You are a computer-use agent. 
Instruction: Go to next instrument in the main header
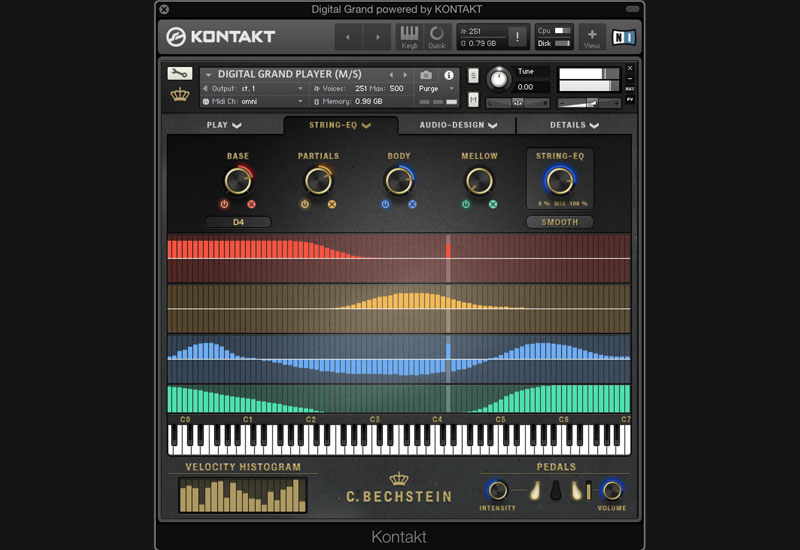click(x=378, y=37)
